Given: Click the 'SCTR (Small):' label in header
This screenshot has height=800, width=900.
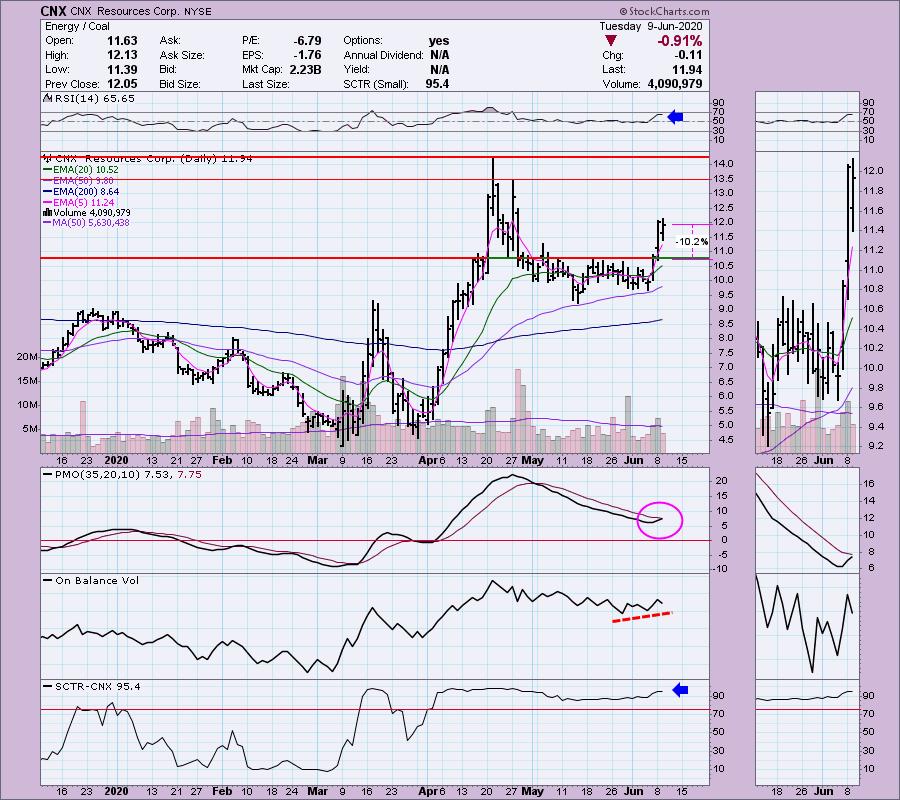Looking at the screenshot, I should (376, 84).
